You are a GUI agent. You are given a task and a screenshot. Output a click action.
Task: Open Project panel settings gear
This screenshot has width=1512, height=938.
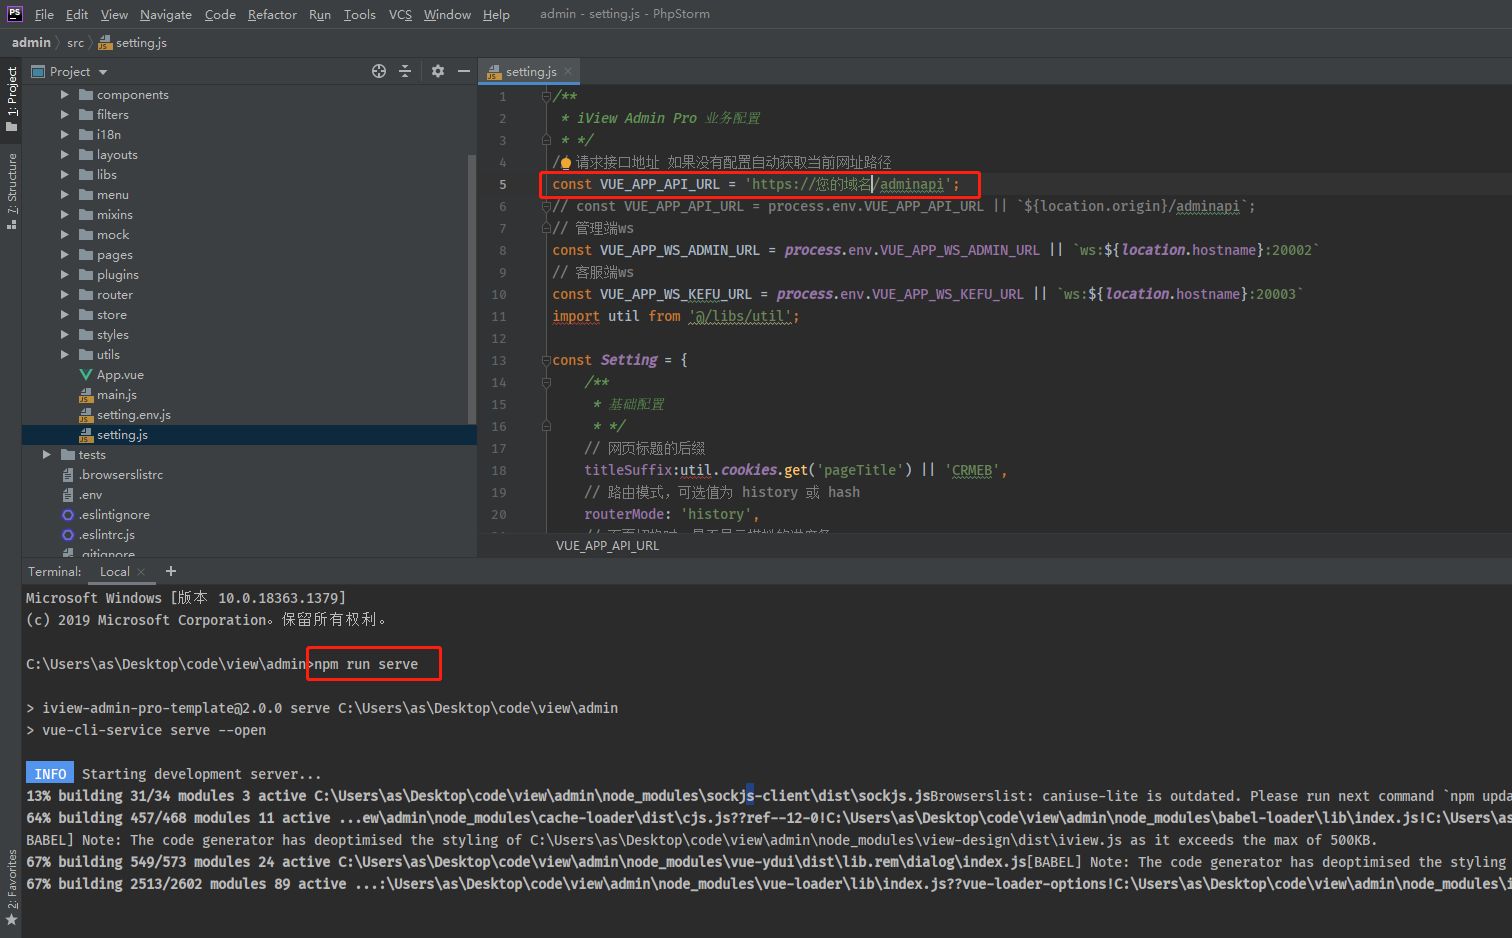click(x=437, y=71)
